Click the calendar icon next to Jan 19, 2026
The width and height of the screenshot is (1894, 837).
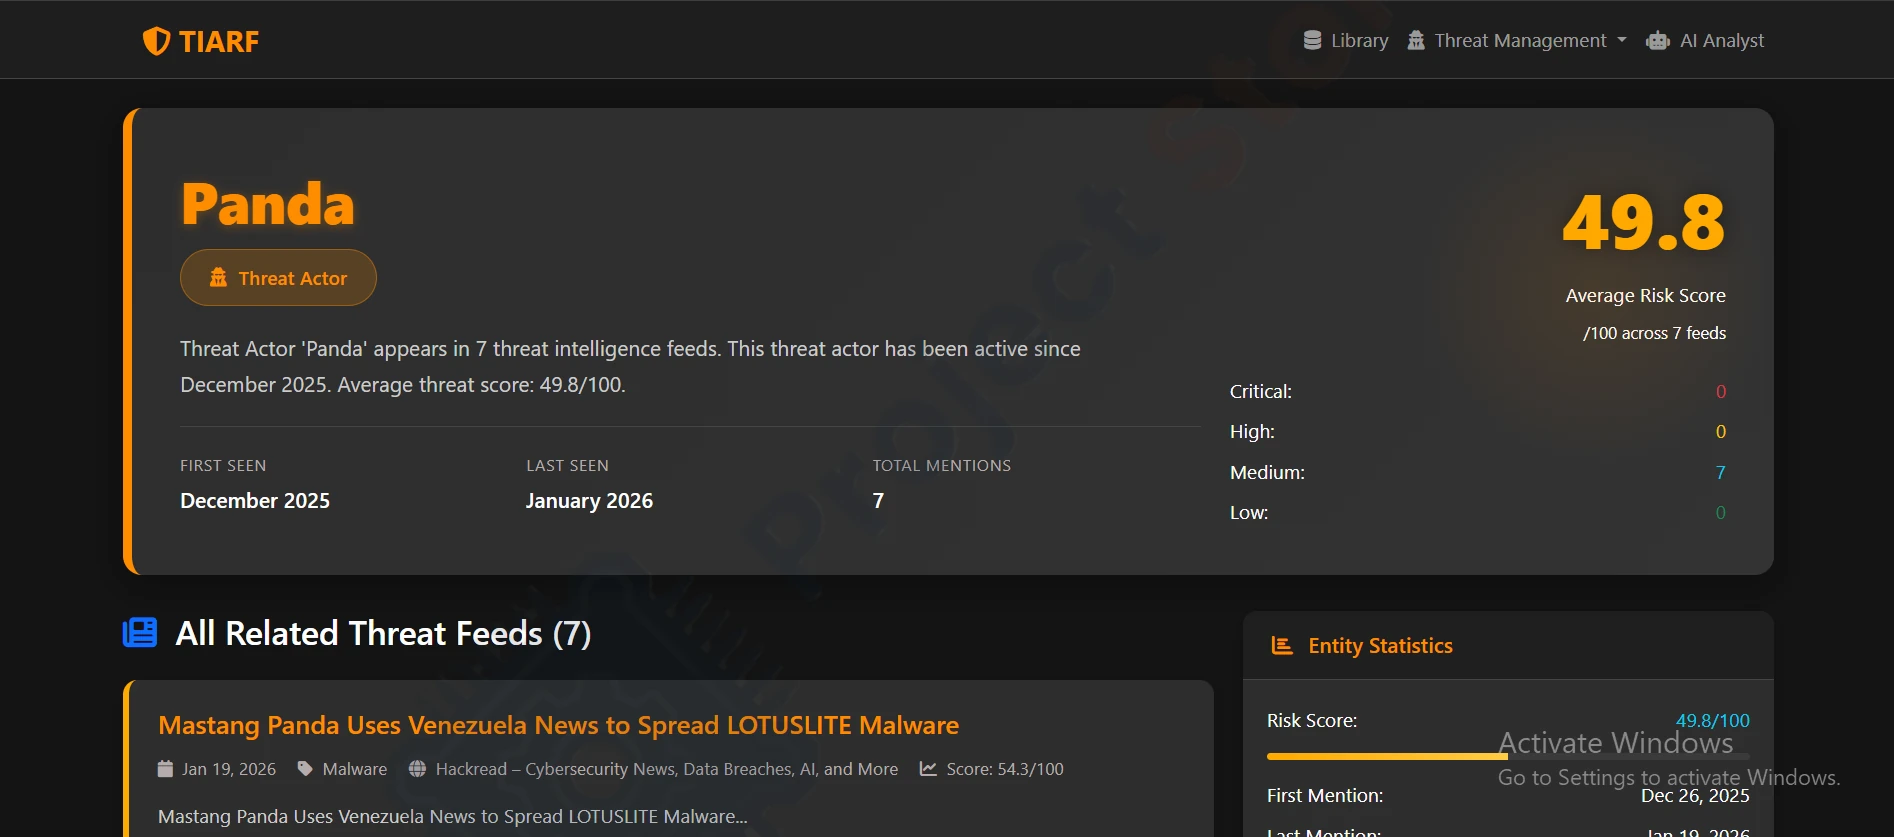point(166,769)
